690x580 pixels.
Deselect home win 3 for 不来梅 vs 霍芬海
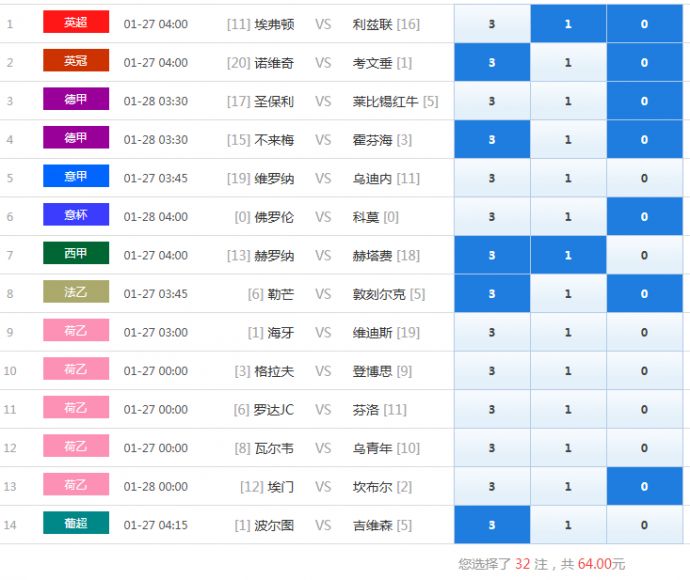pos(491,140)
